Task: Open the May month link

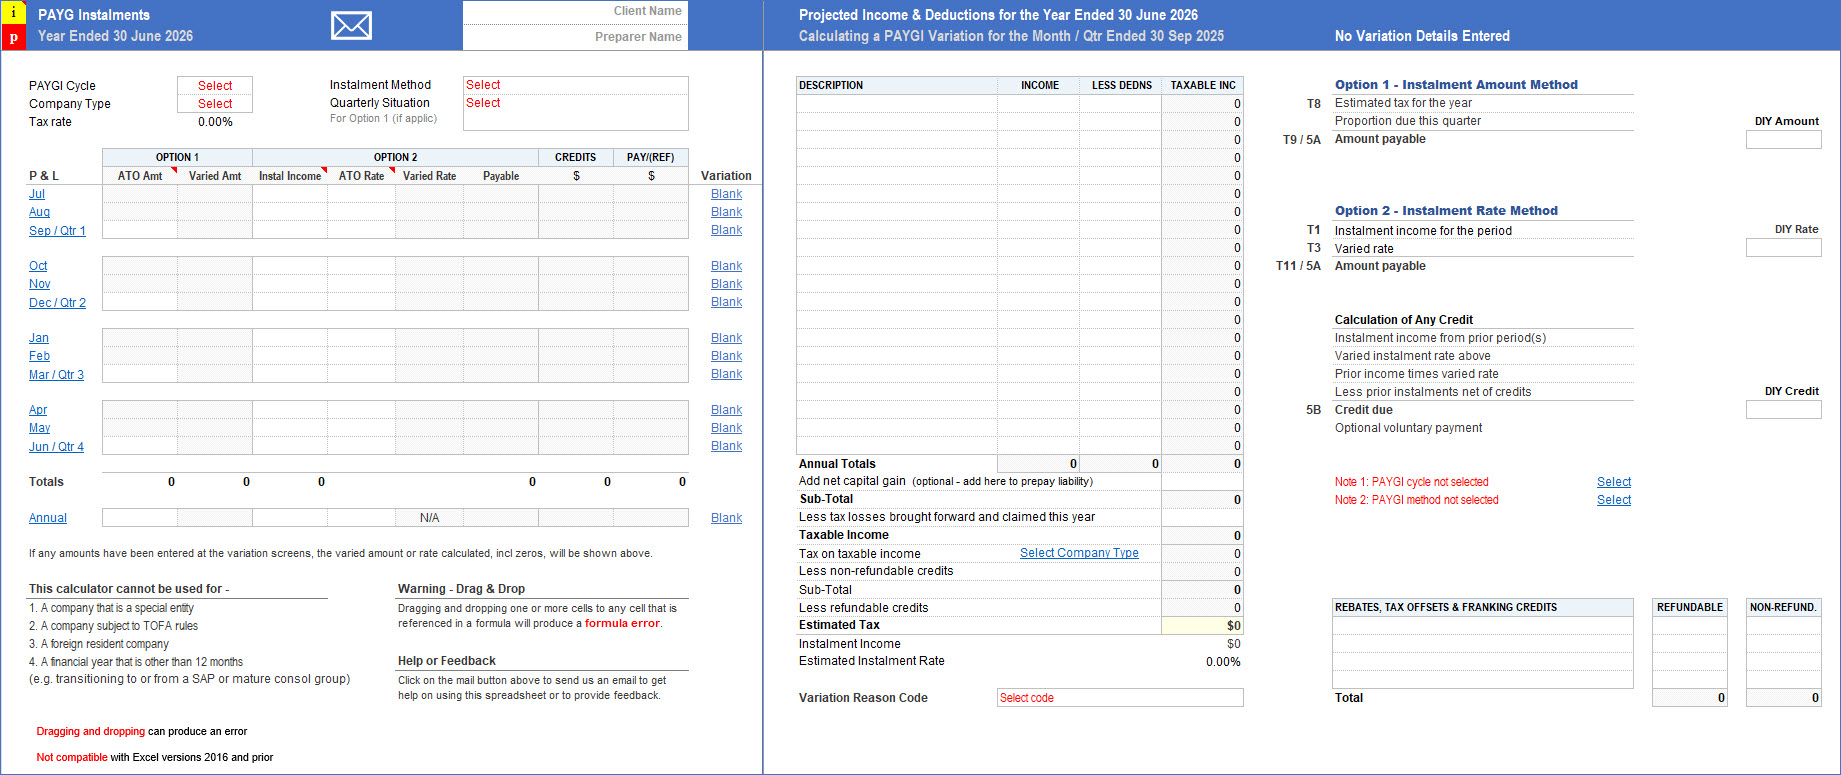Action: pyautogui.click(x=39, y=428)
